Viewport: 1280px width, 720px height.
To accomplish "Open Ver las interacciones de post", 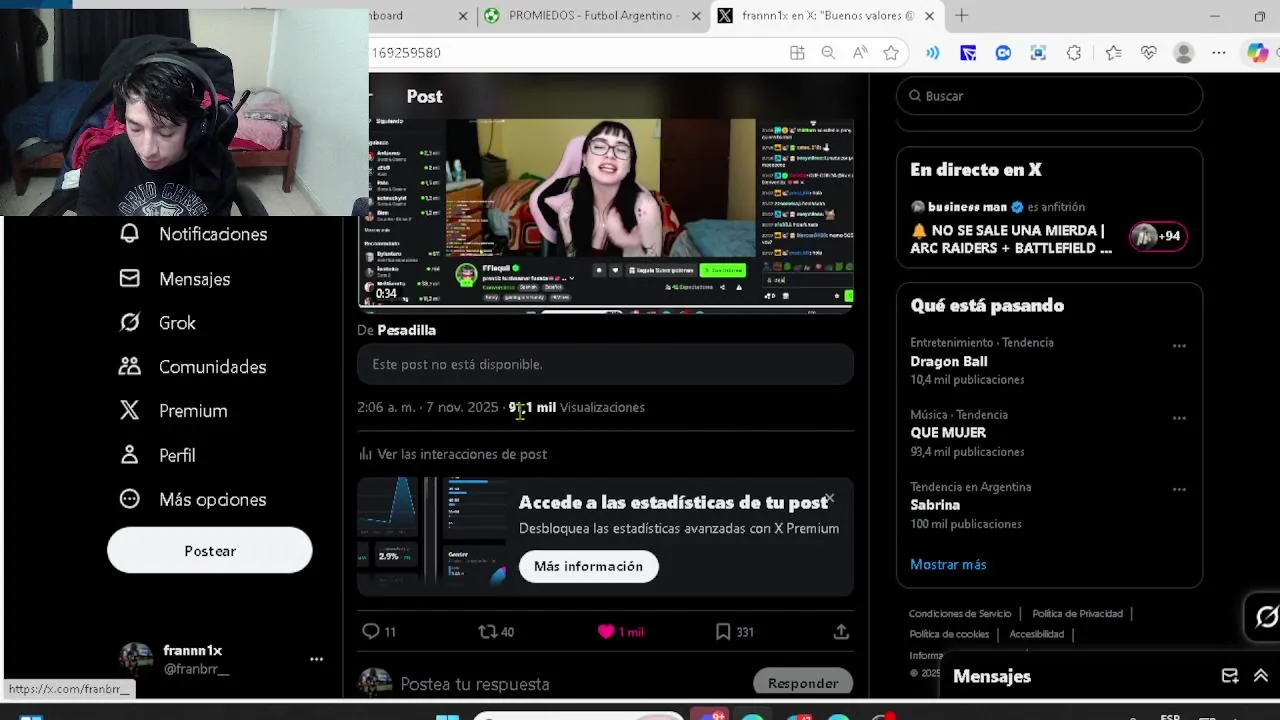I will click(452, 454).
